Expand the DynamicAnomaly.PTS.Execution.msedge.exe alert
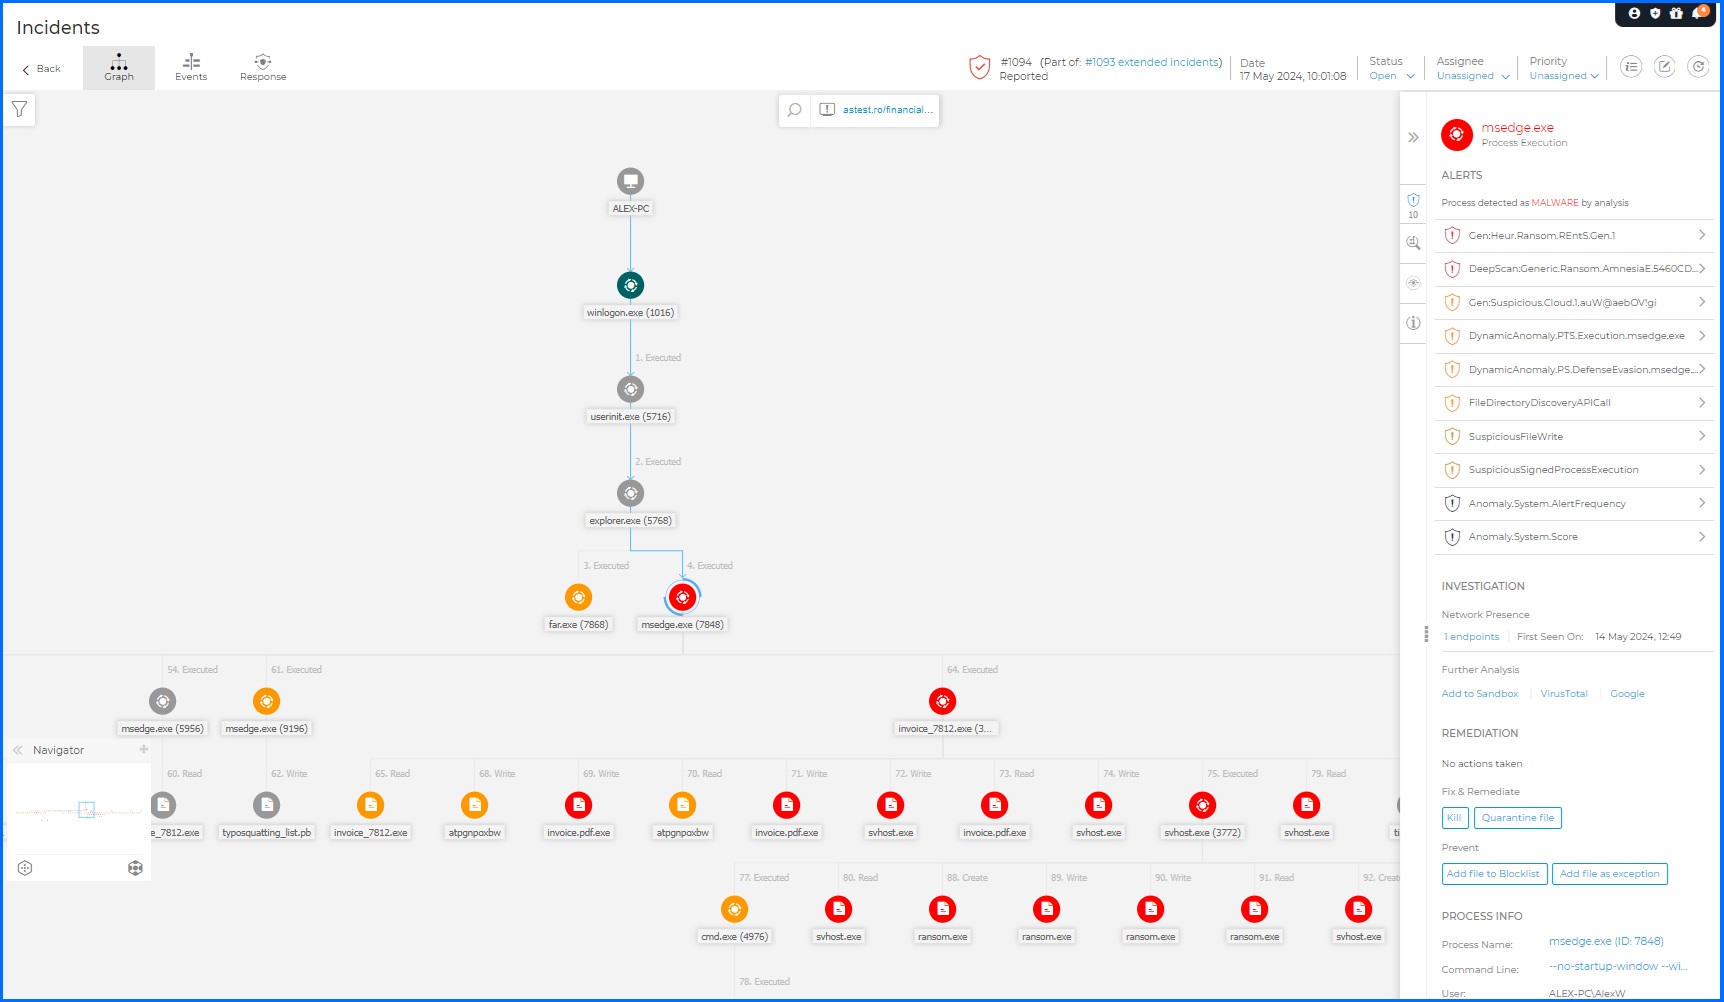Image resolution: width=1724 pixels, height=1002 pixels. (x=1574, y=336)
